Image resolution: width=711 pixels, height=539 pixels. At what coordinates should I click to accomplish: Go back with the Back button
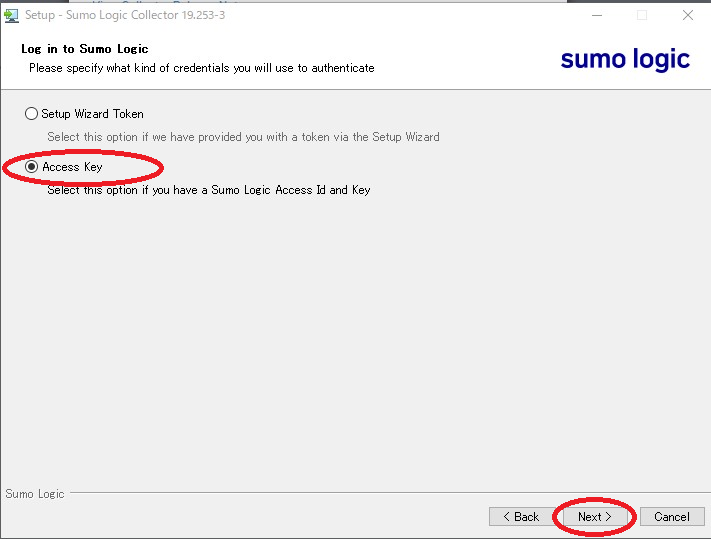(522, 517)
